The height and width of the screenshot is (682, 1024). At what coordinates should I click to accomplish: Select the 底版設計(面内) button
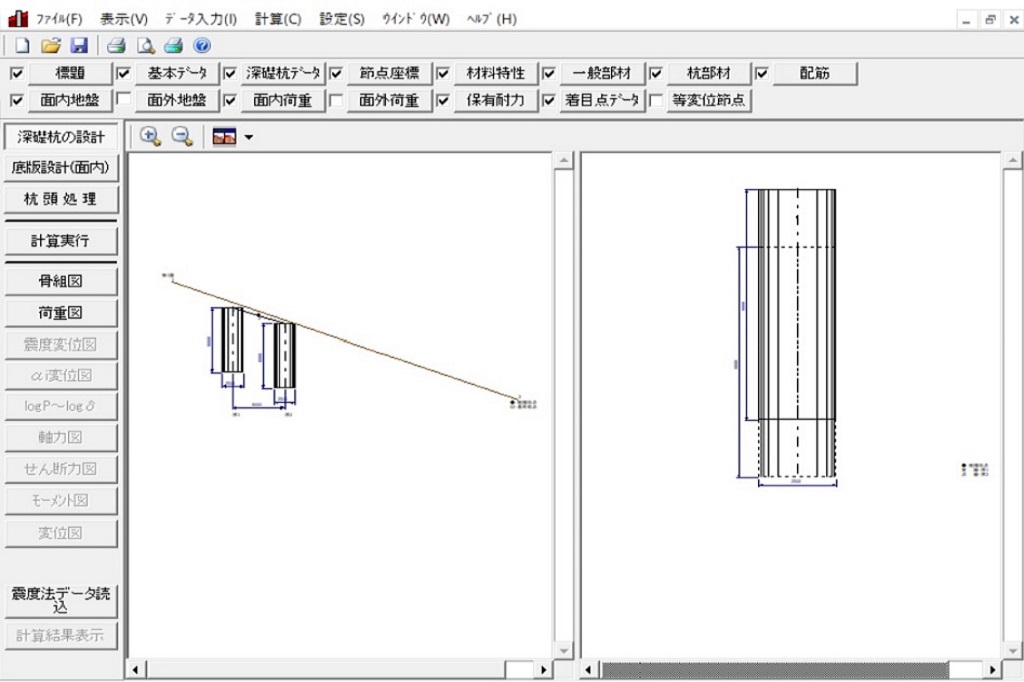(61, 168)
